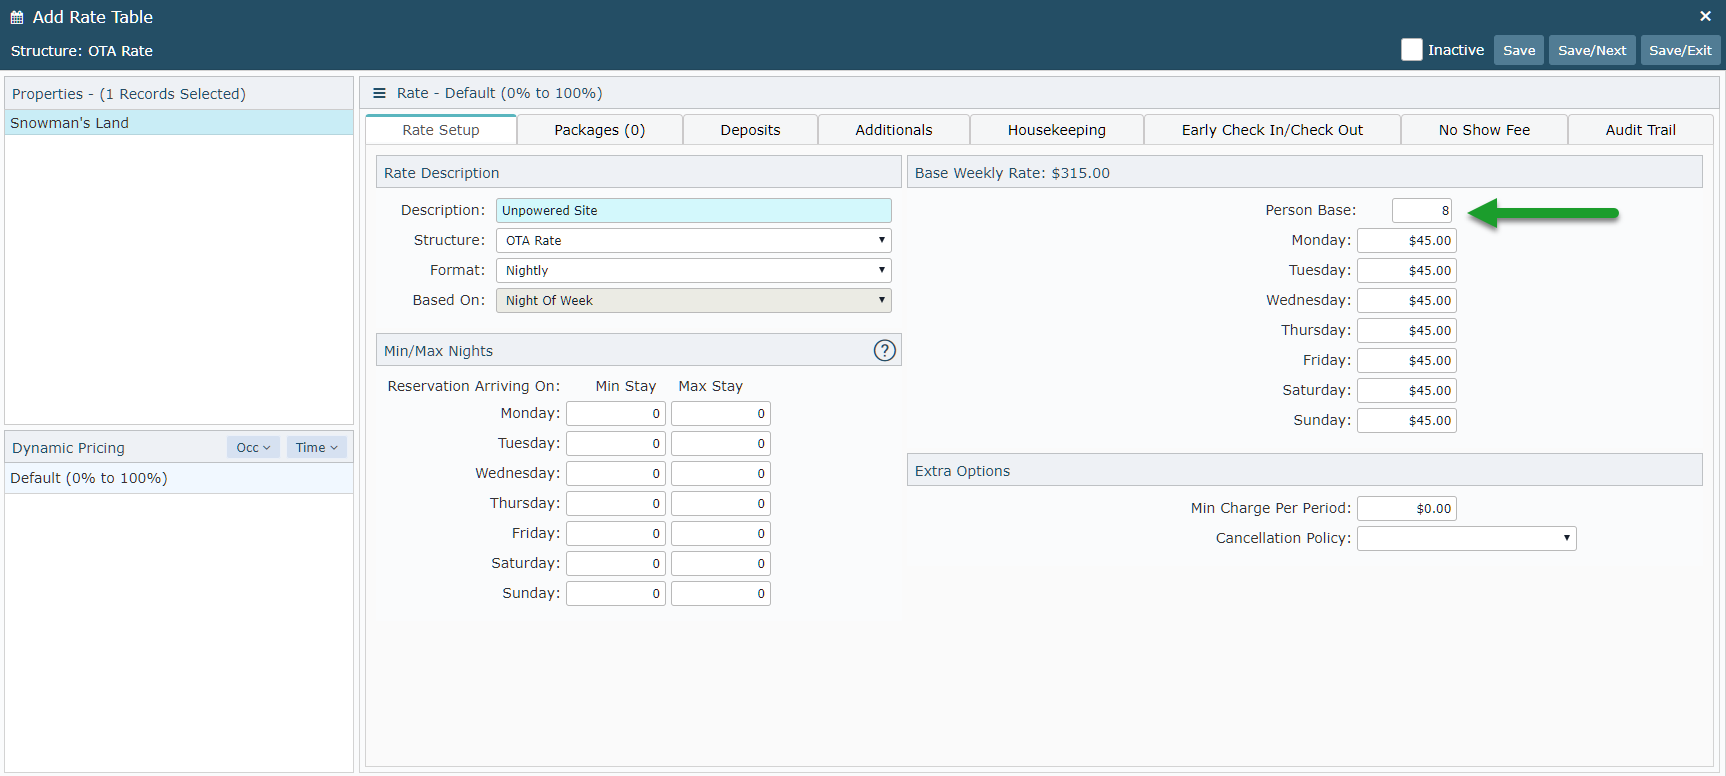Switch to the Rate Setup tab
Image resolution: width=1726 pixels, height=776 pixels.
(x=441, y=130)
